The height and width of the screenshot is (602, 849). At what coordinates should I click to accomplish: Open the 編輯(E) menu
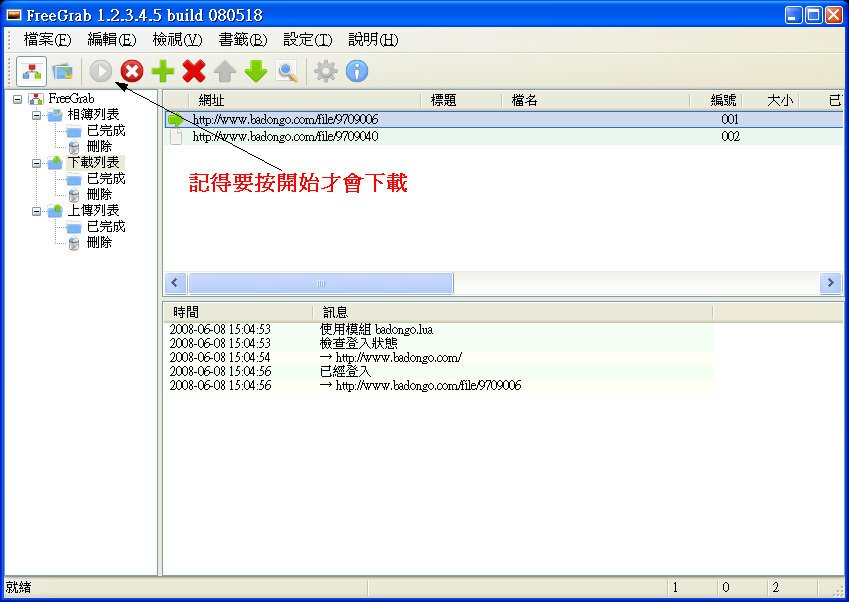[x=112, y=40]
